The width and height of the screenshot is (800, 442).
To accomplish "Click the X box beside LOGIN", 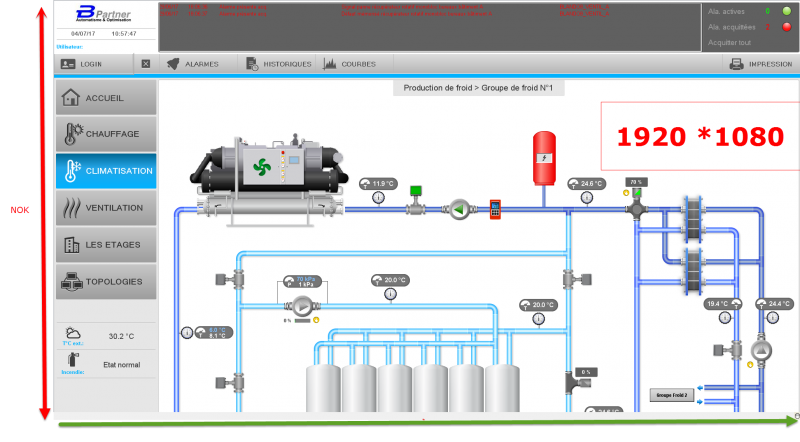I will pyautogui.click(x=146, y=64).
